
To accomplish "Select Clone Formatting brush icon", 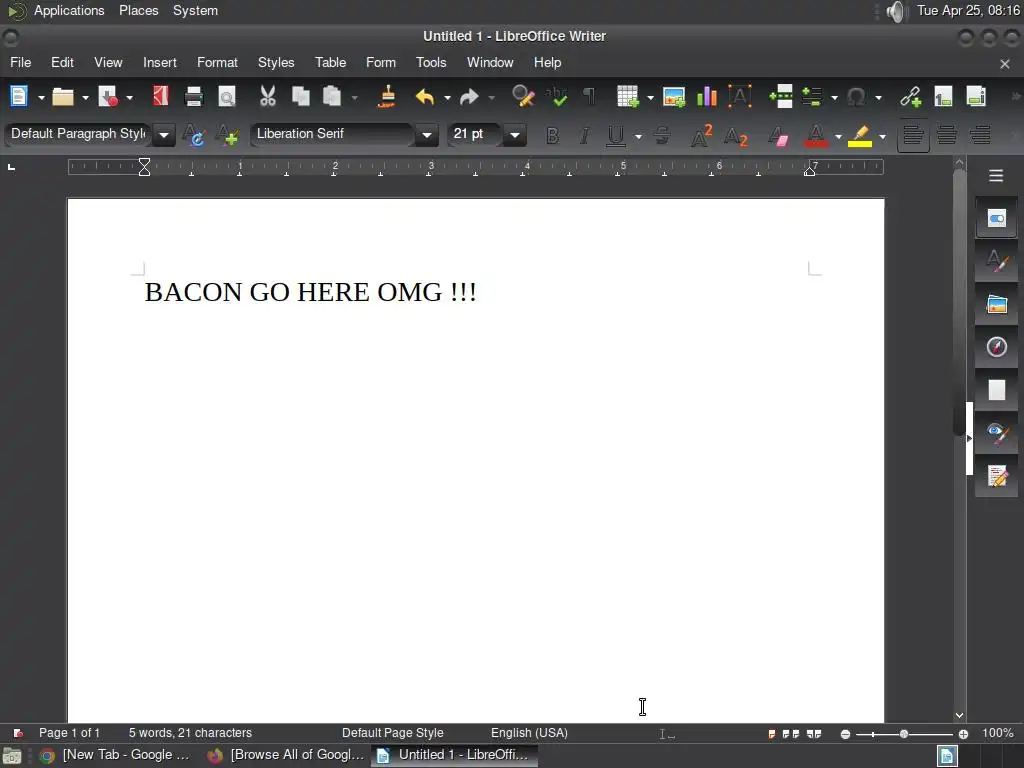I will [x=387, y=97].
